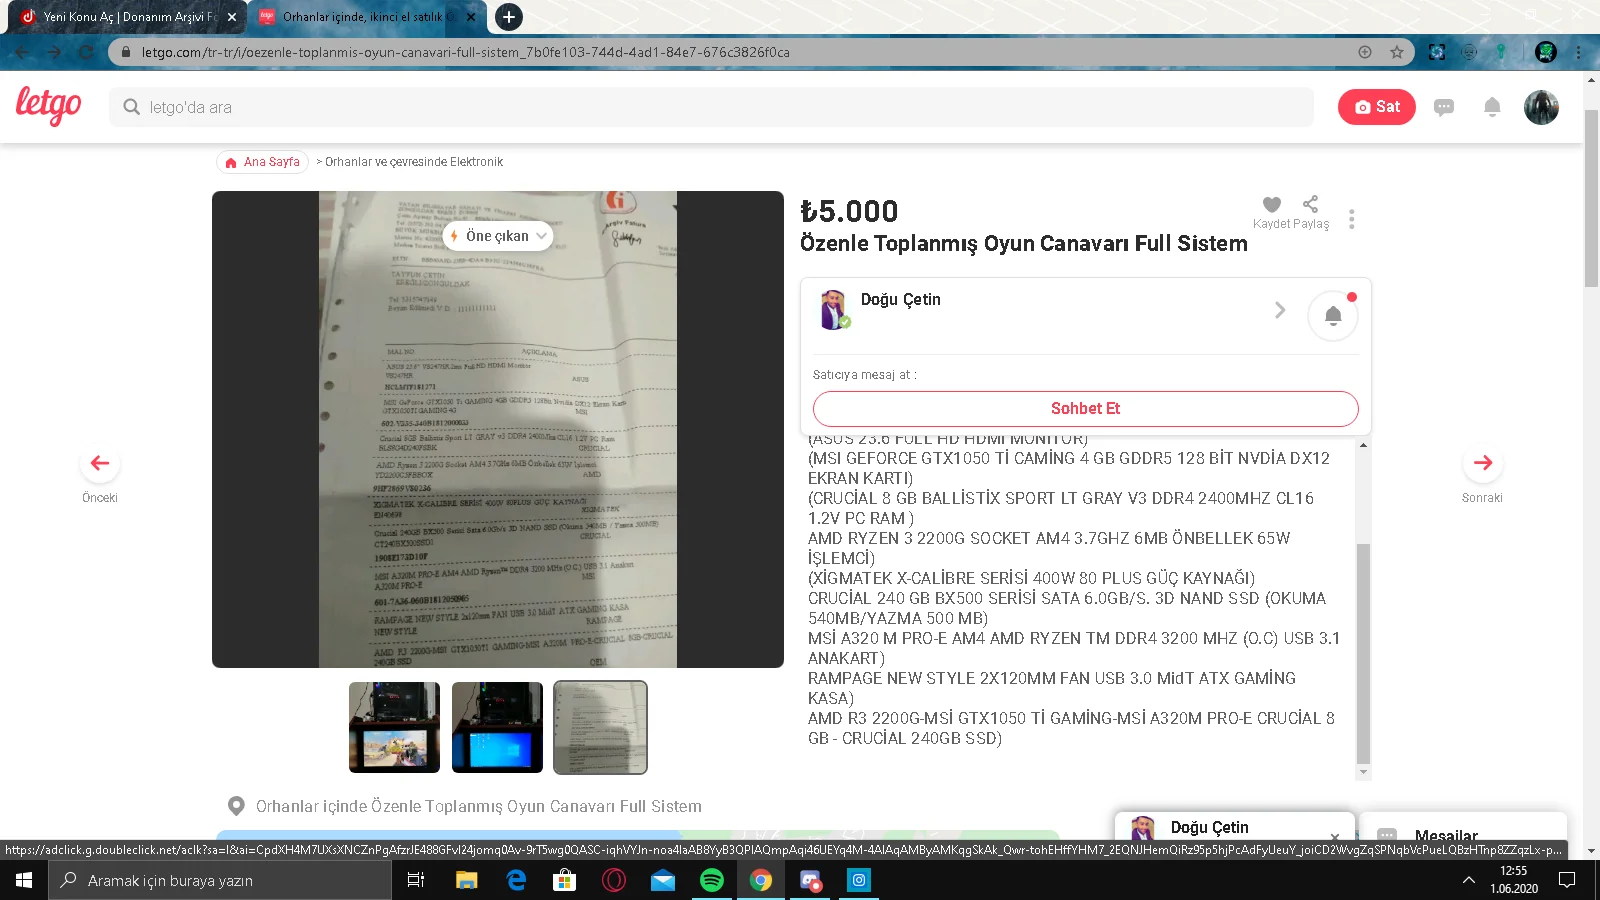Save listing with the Kaydet heart
The width and height of the screenshot is (1600, 900).
1272,205
